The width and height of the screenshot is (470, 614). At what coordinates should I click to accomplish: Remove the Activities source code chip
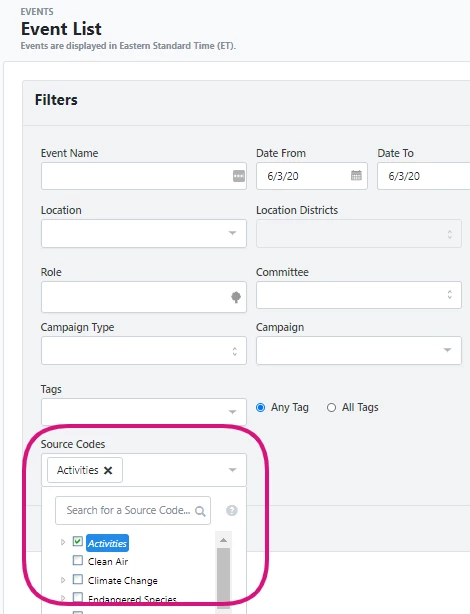coord(108,470)
